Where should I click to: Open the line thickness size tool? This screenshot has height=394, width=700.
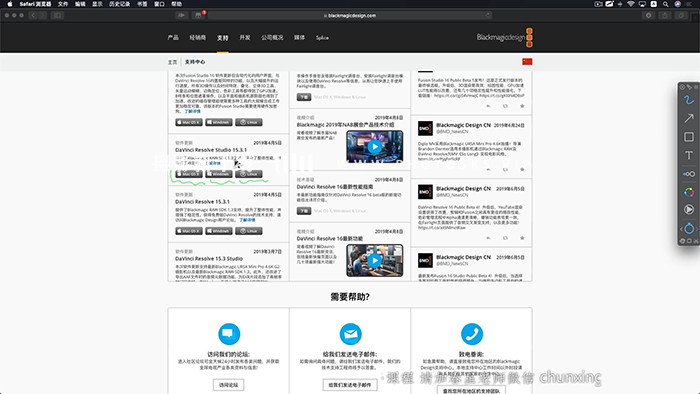[689, 174]
